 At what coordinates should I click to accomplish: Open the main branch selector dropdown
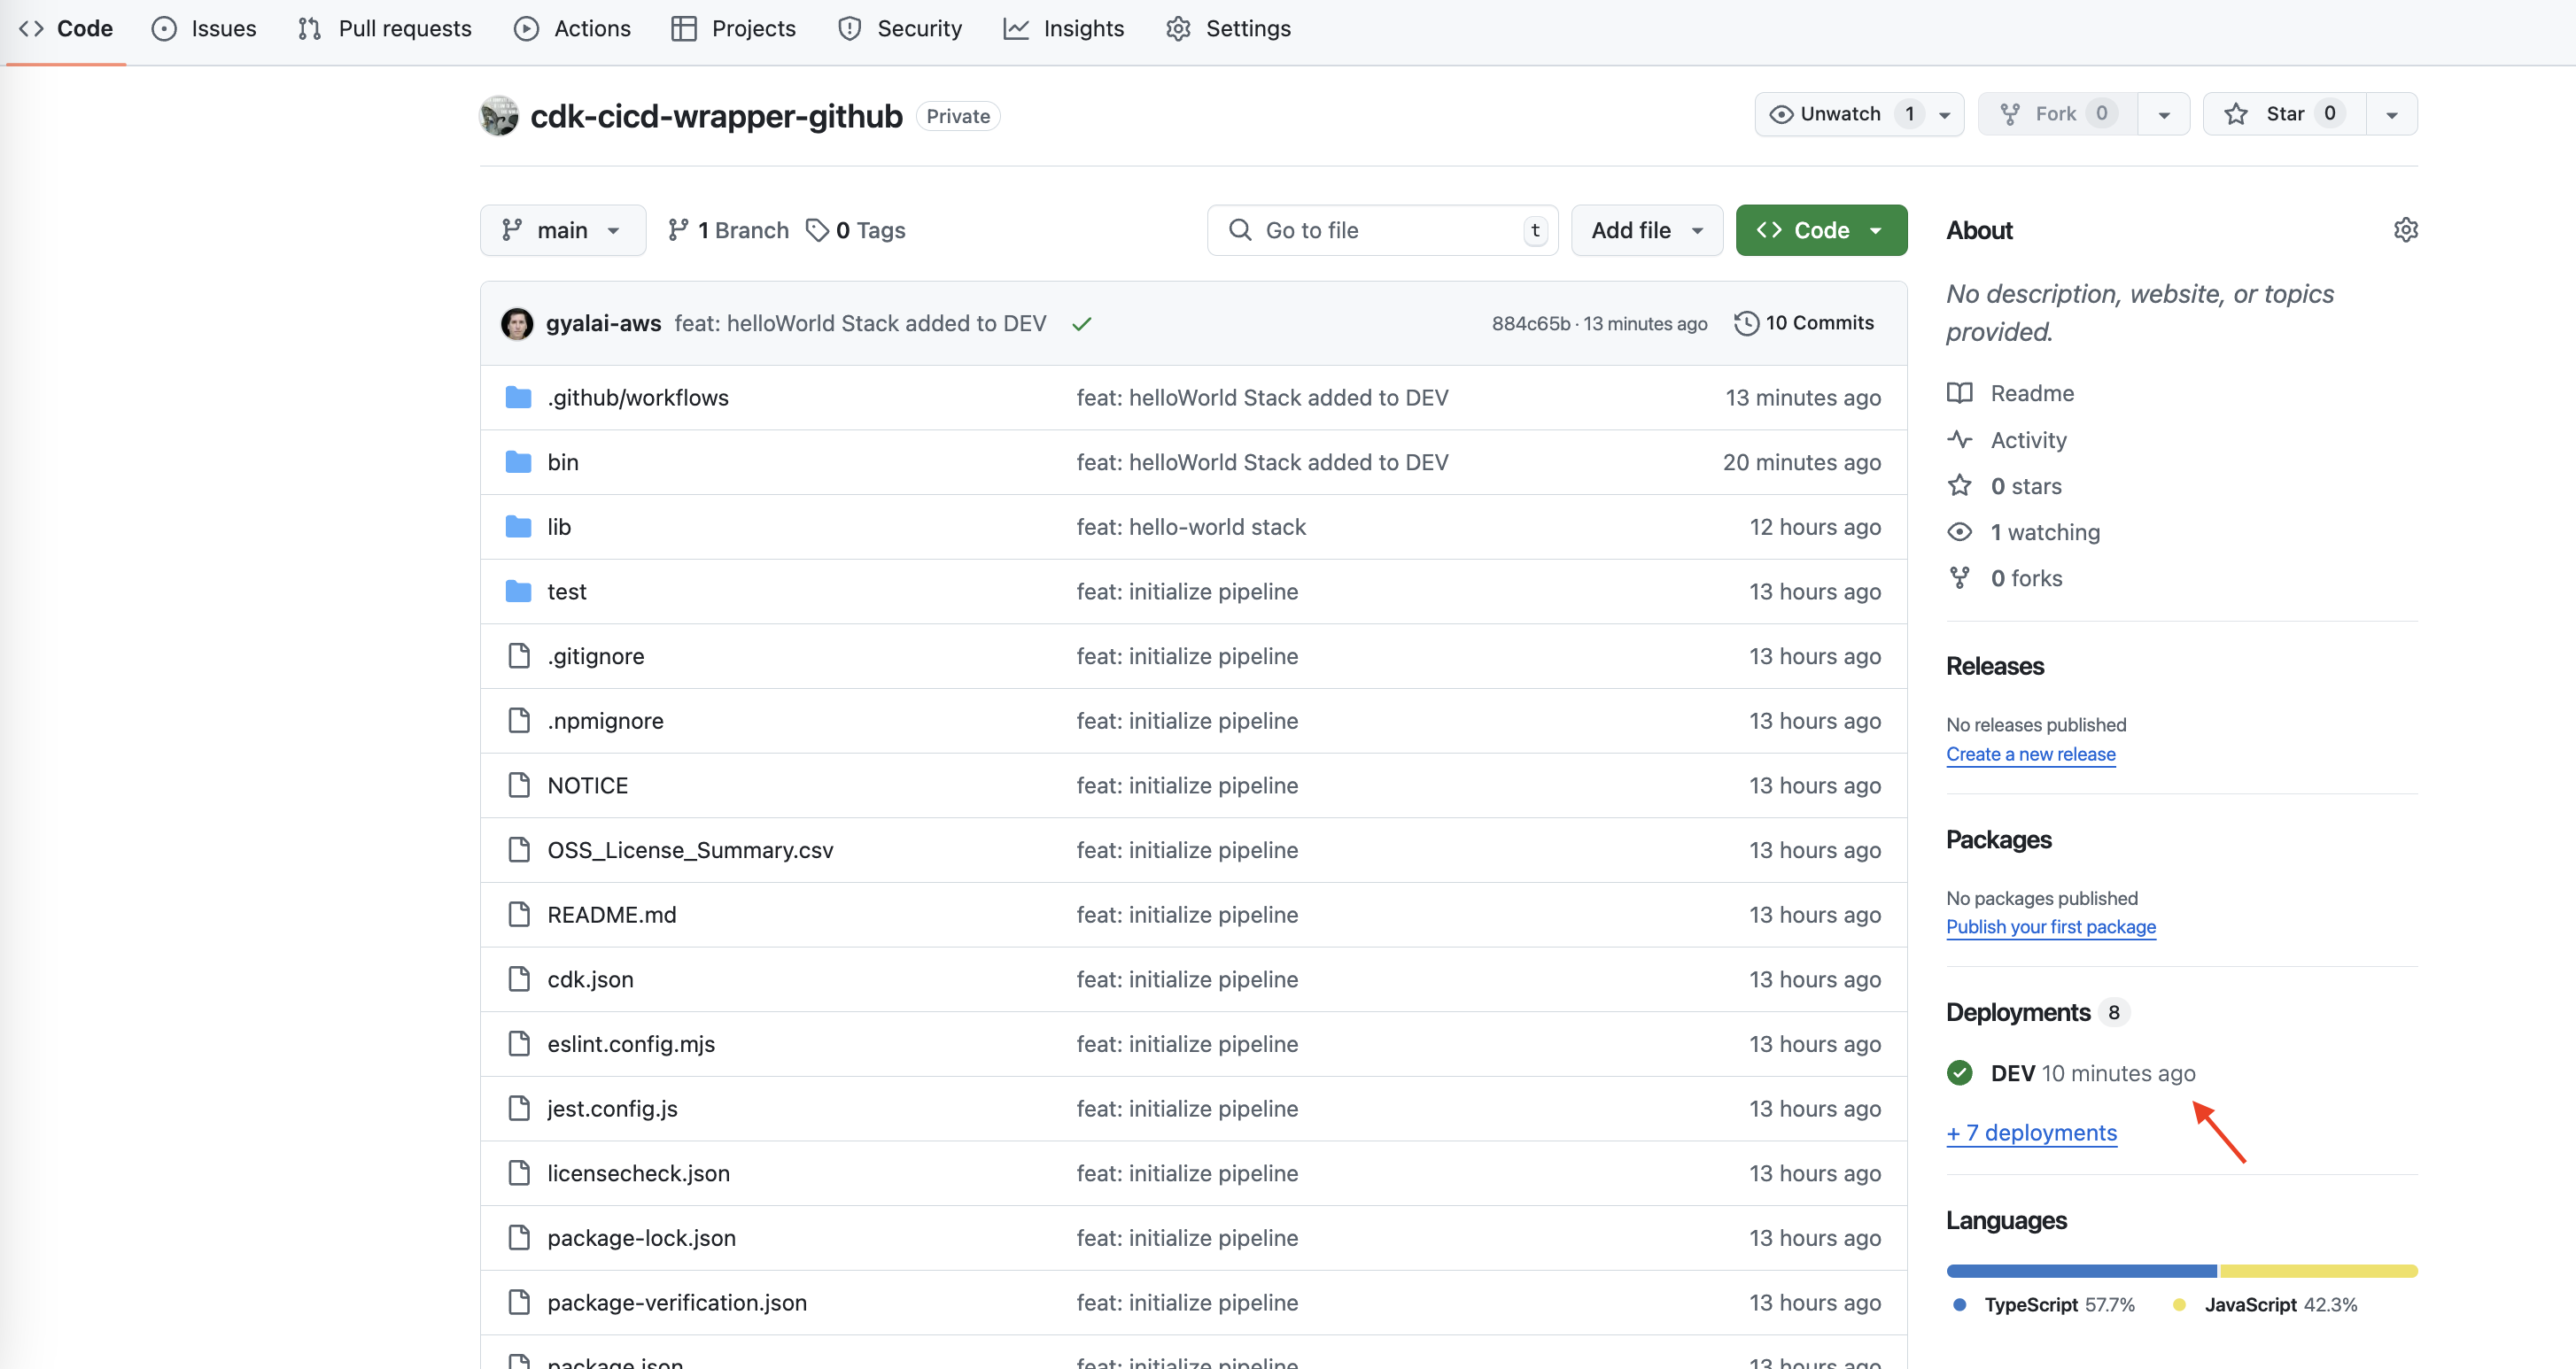pyautogui.click(x=562, y=230)
